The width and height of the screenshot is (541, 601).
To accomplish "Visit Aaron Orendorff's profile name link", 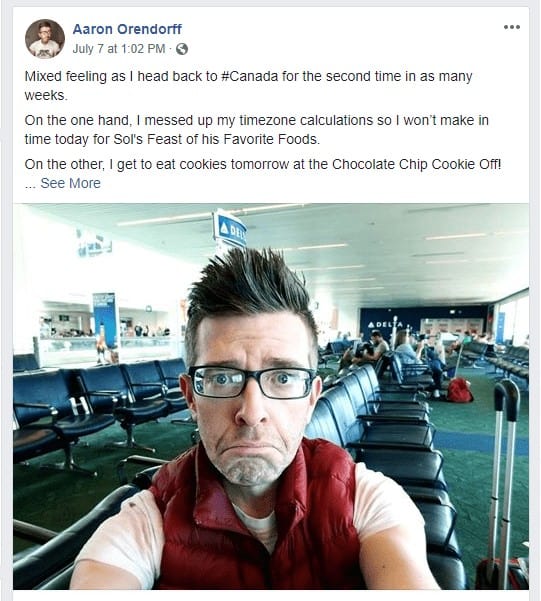I will pyautogui.click(x=127, y=29).
